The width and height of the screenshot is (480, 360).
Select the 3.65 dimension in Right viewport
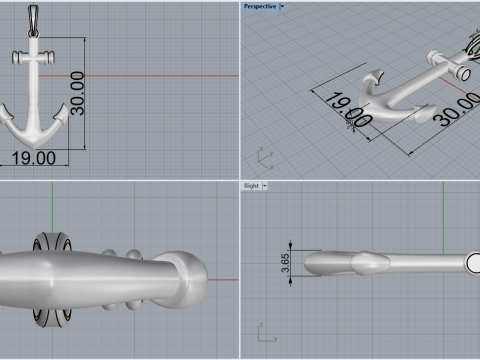(285, 263)
